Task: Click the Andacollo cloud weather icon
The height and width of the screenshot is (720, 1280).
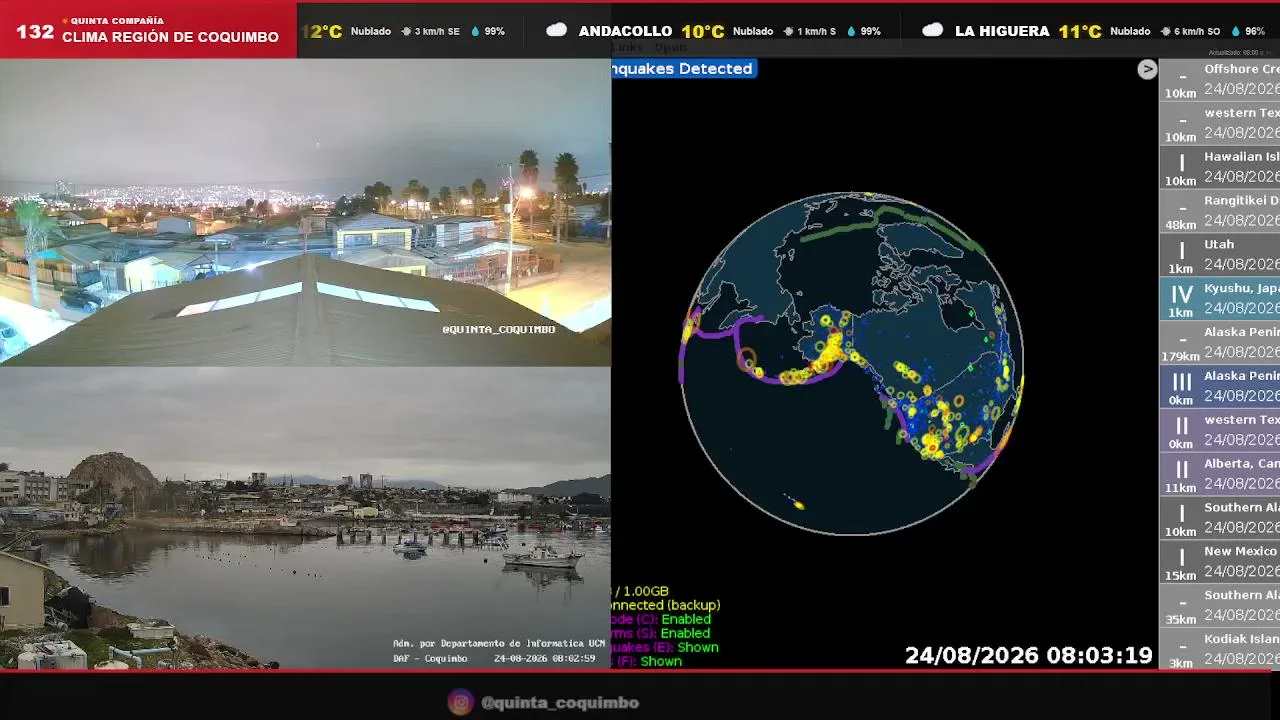Action: (556, 30)
